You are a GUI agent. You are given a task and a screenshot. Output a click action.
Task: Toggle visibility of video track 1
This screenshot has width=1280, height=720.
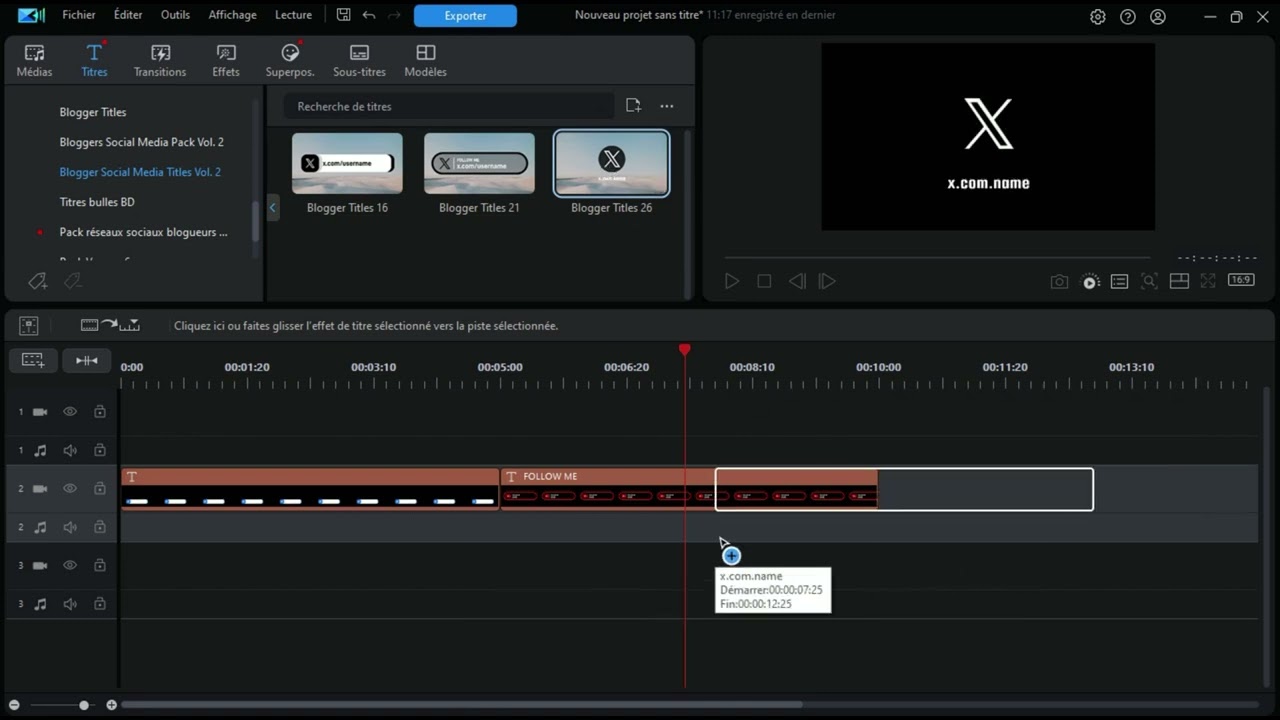[70, 412]
